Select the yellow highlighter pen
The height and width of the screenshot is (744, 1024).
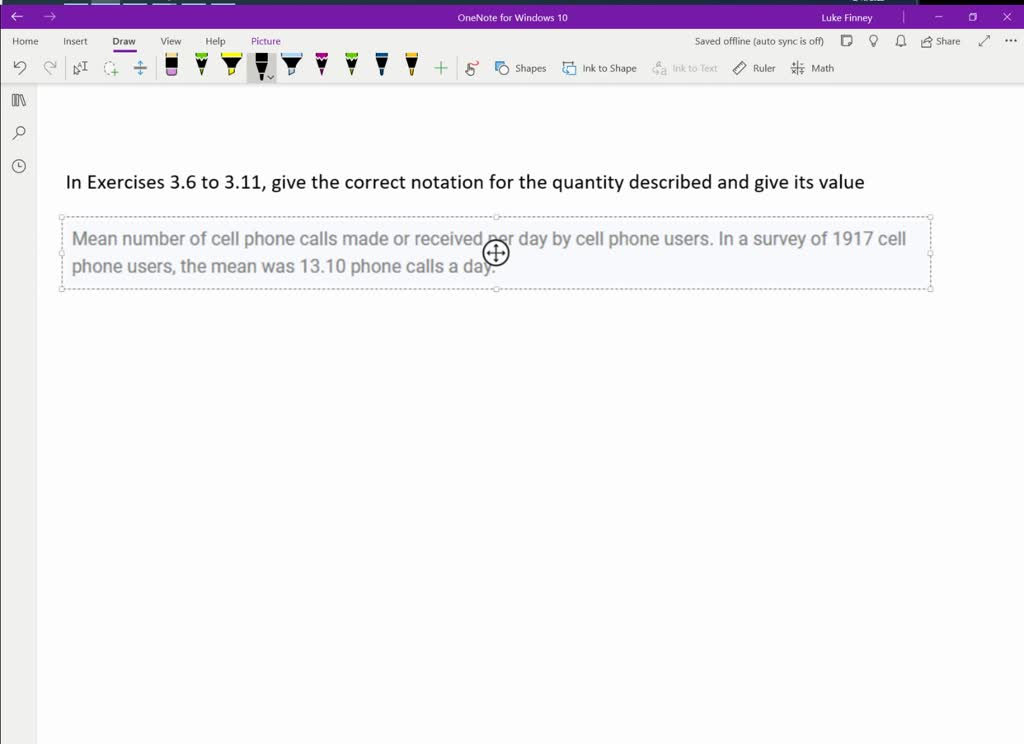click(x=232, y=67)
